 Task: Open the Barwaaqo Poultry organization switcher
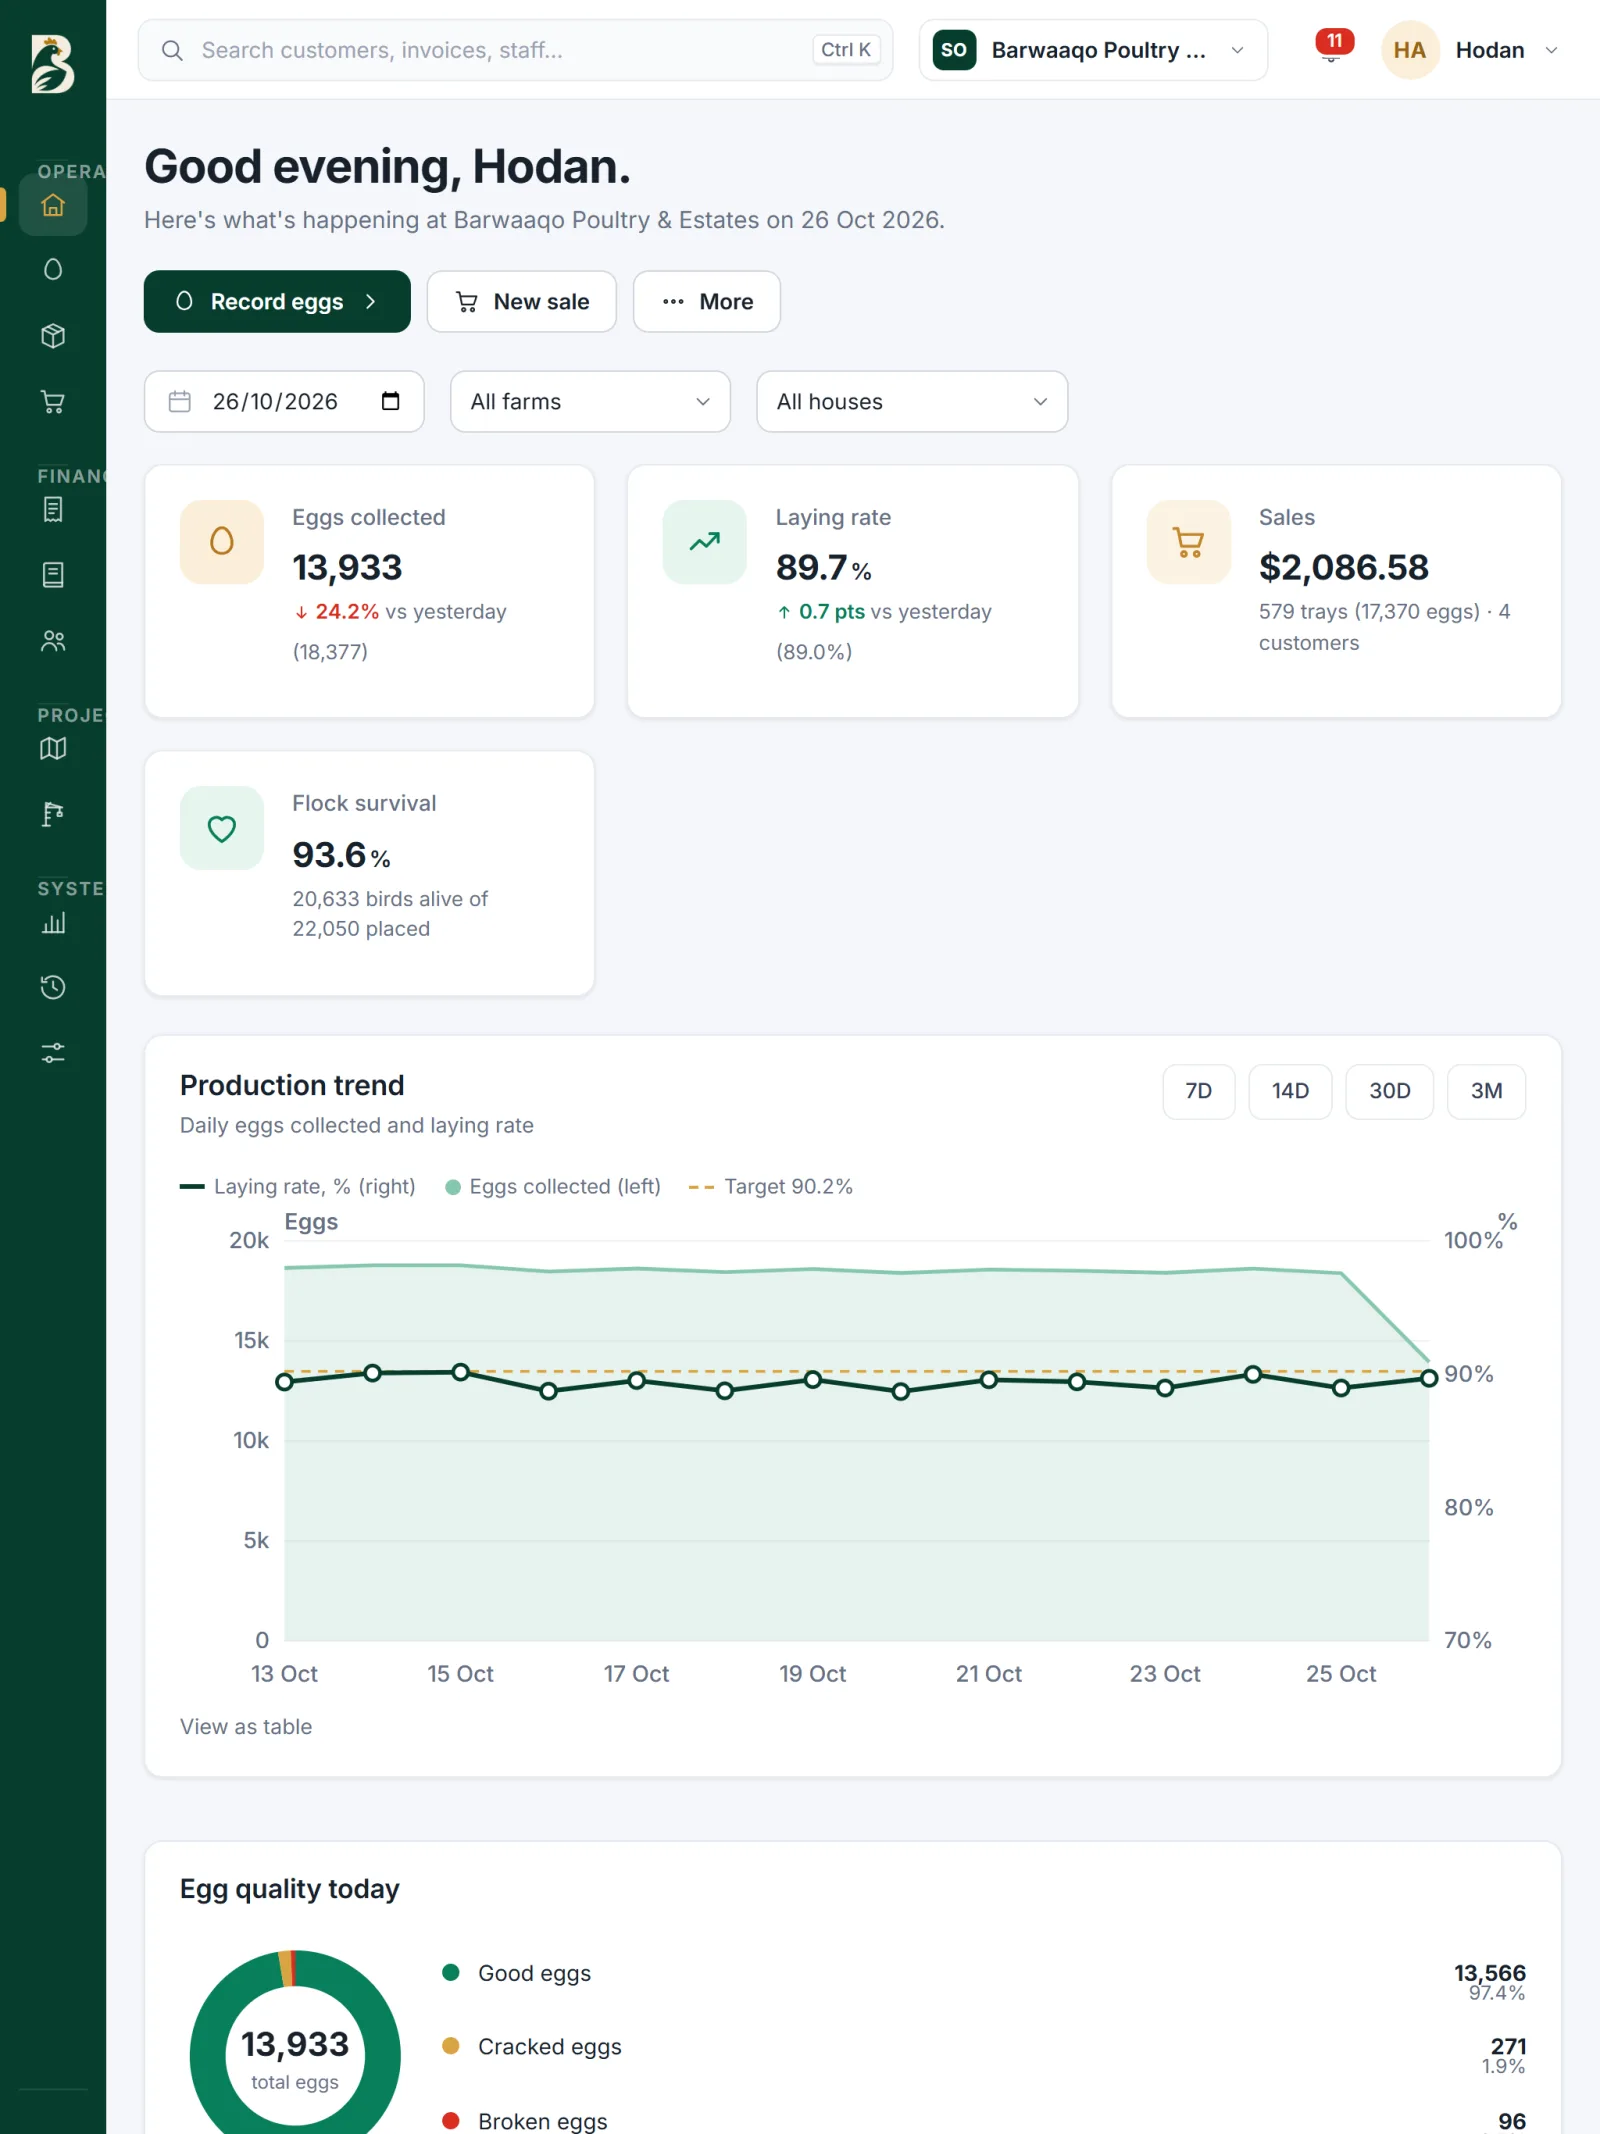coord(1093,50)
